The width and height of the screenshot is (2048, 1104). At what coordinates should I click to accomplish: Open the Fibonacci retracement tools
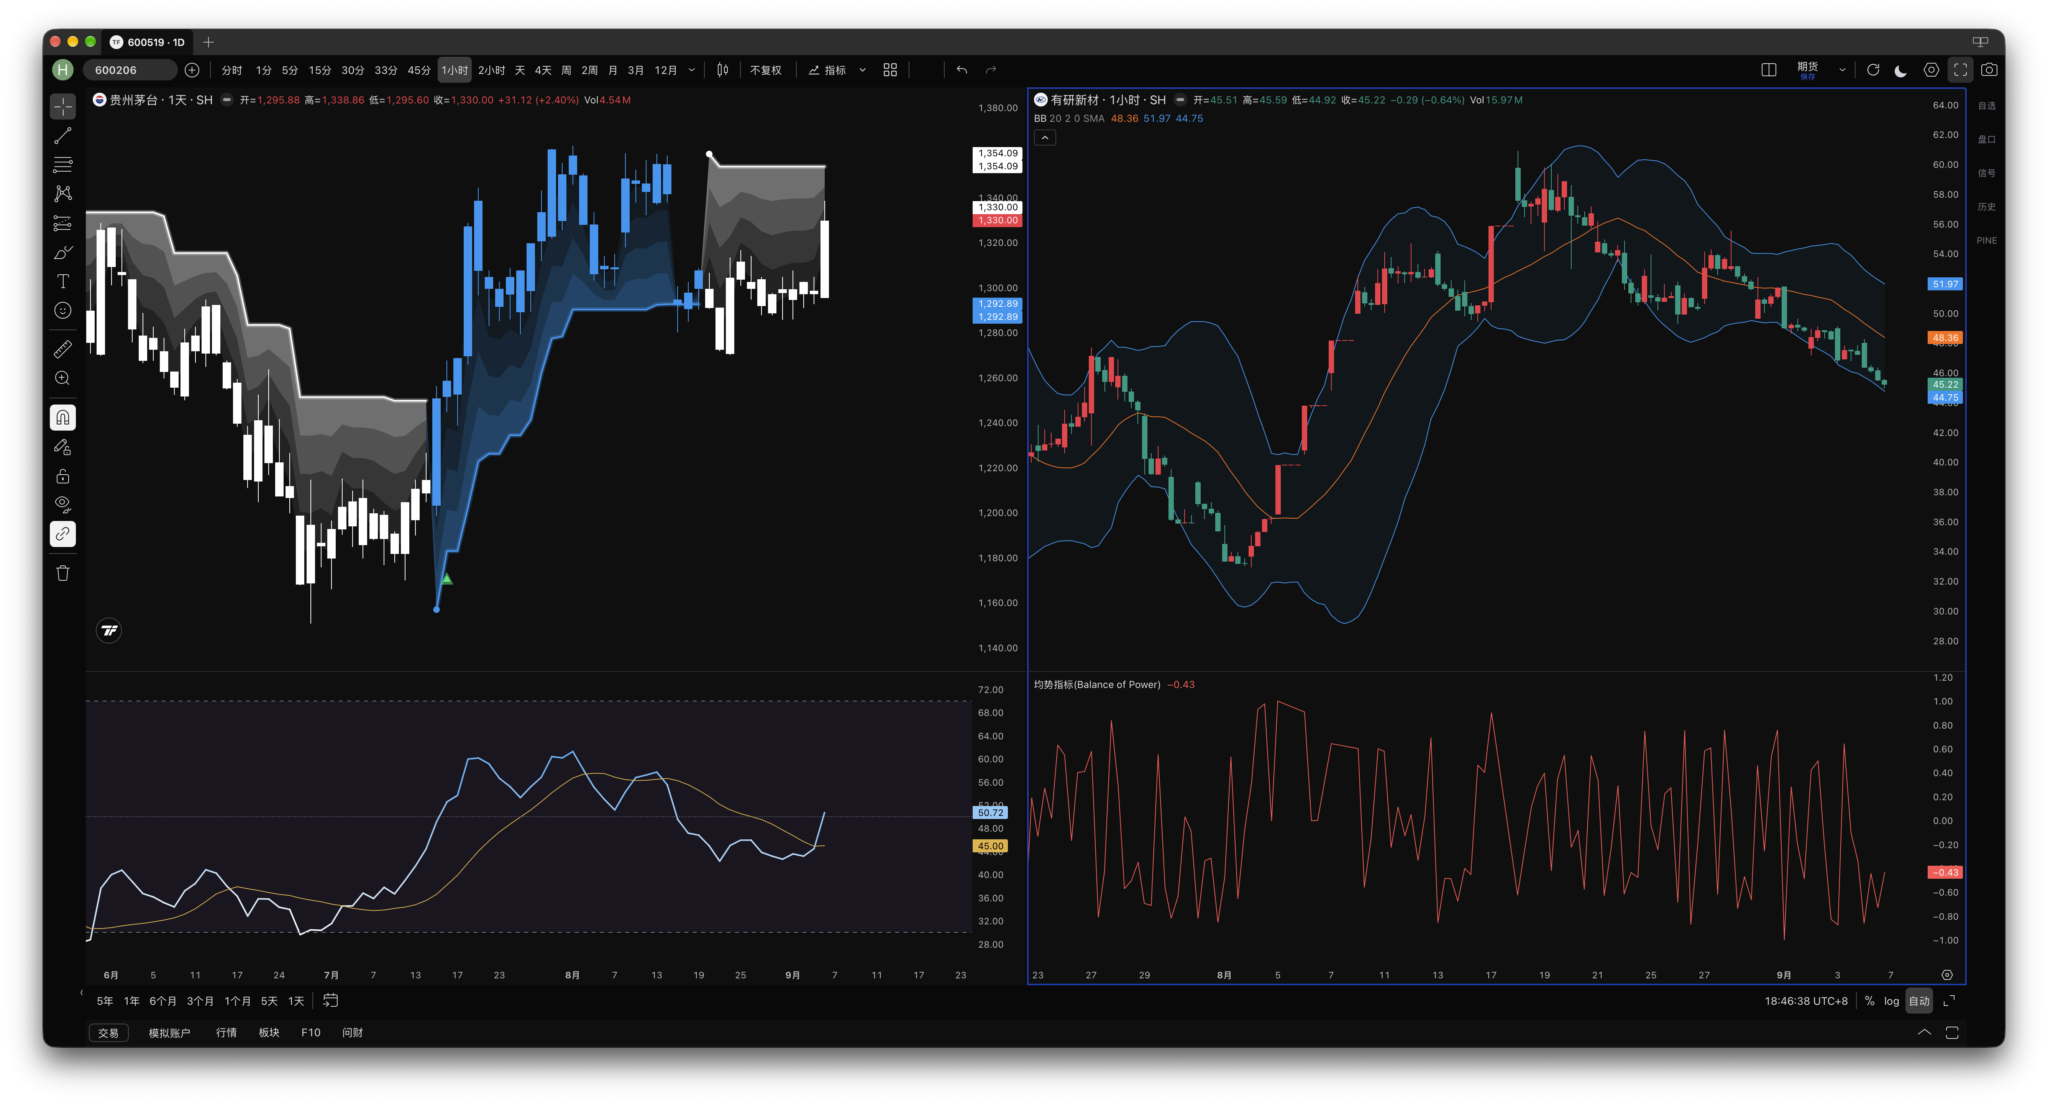63,164
